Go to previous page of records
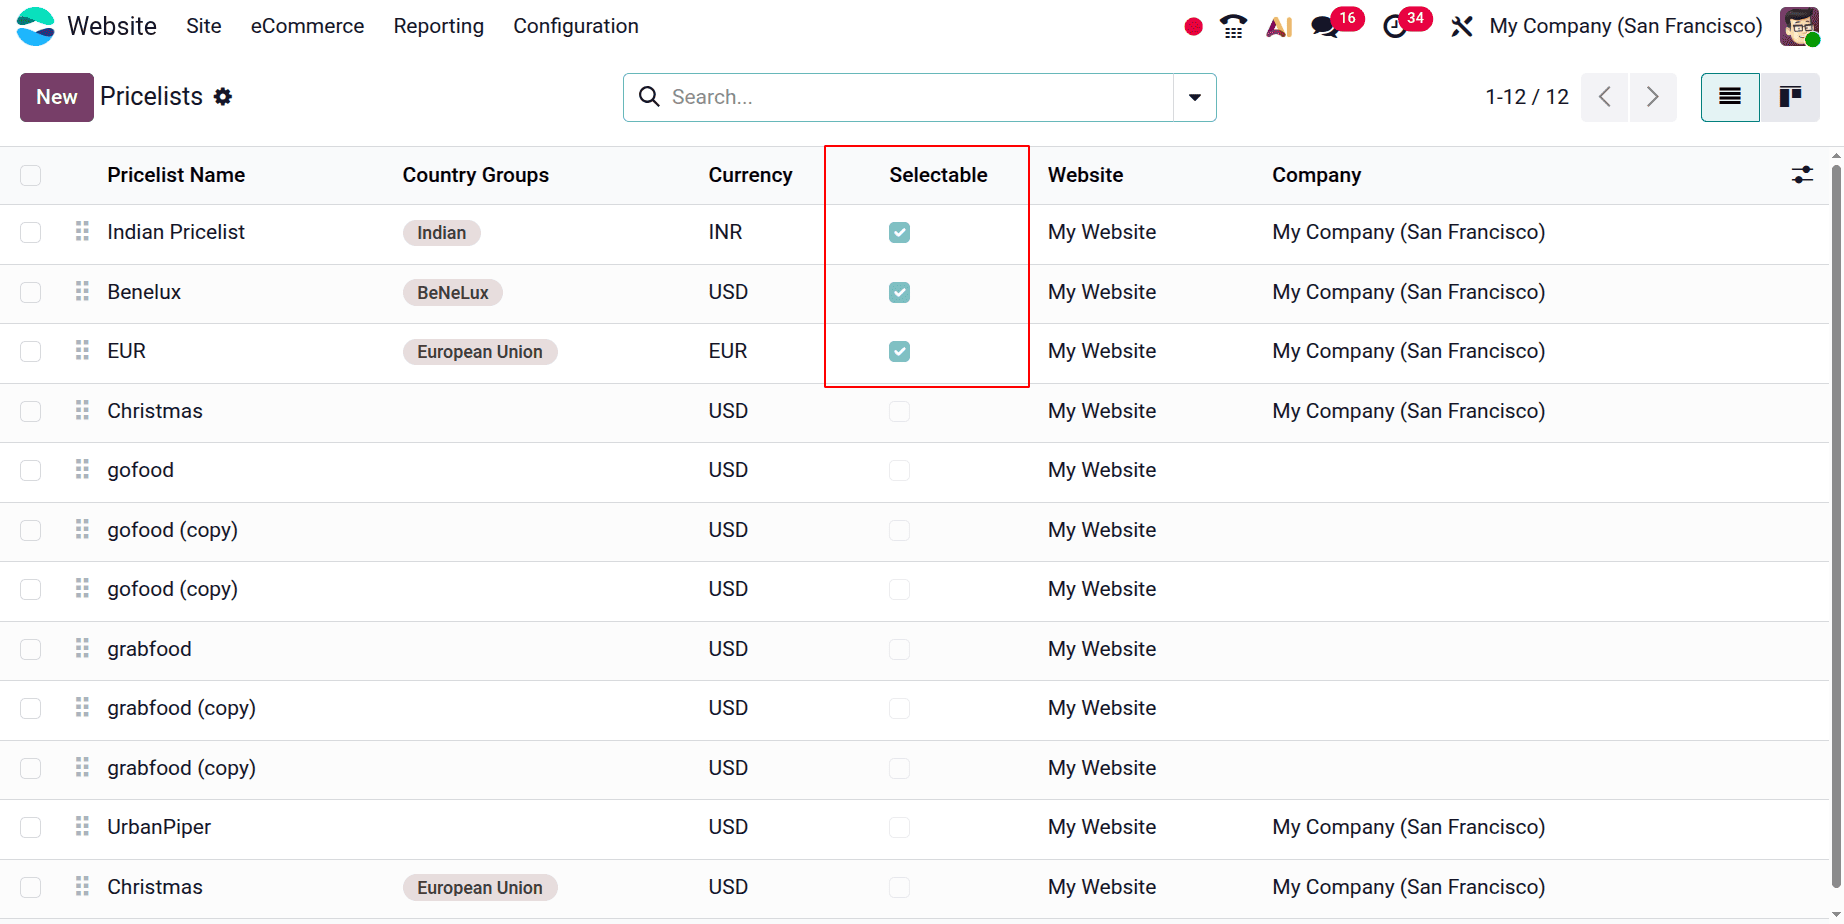Screen dimensions: 1844x924 pos(1605,97)
